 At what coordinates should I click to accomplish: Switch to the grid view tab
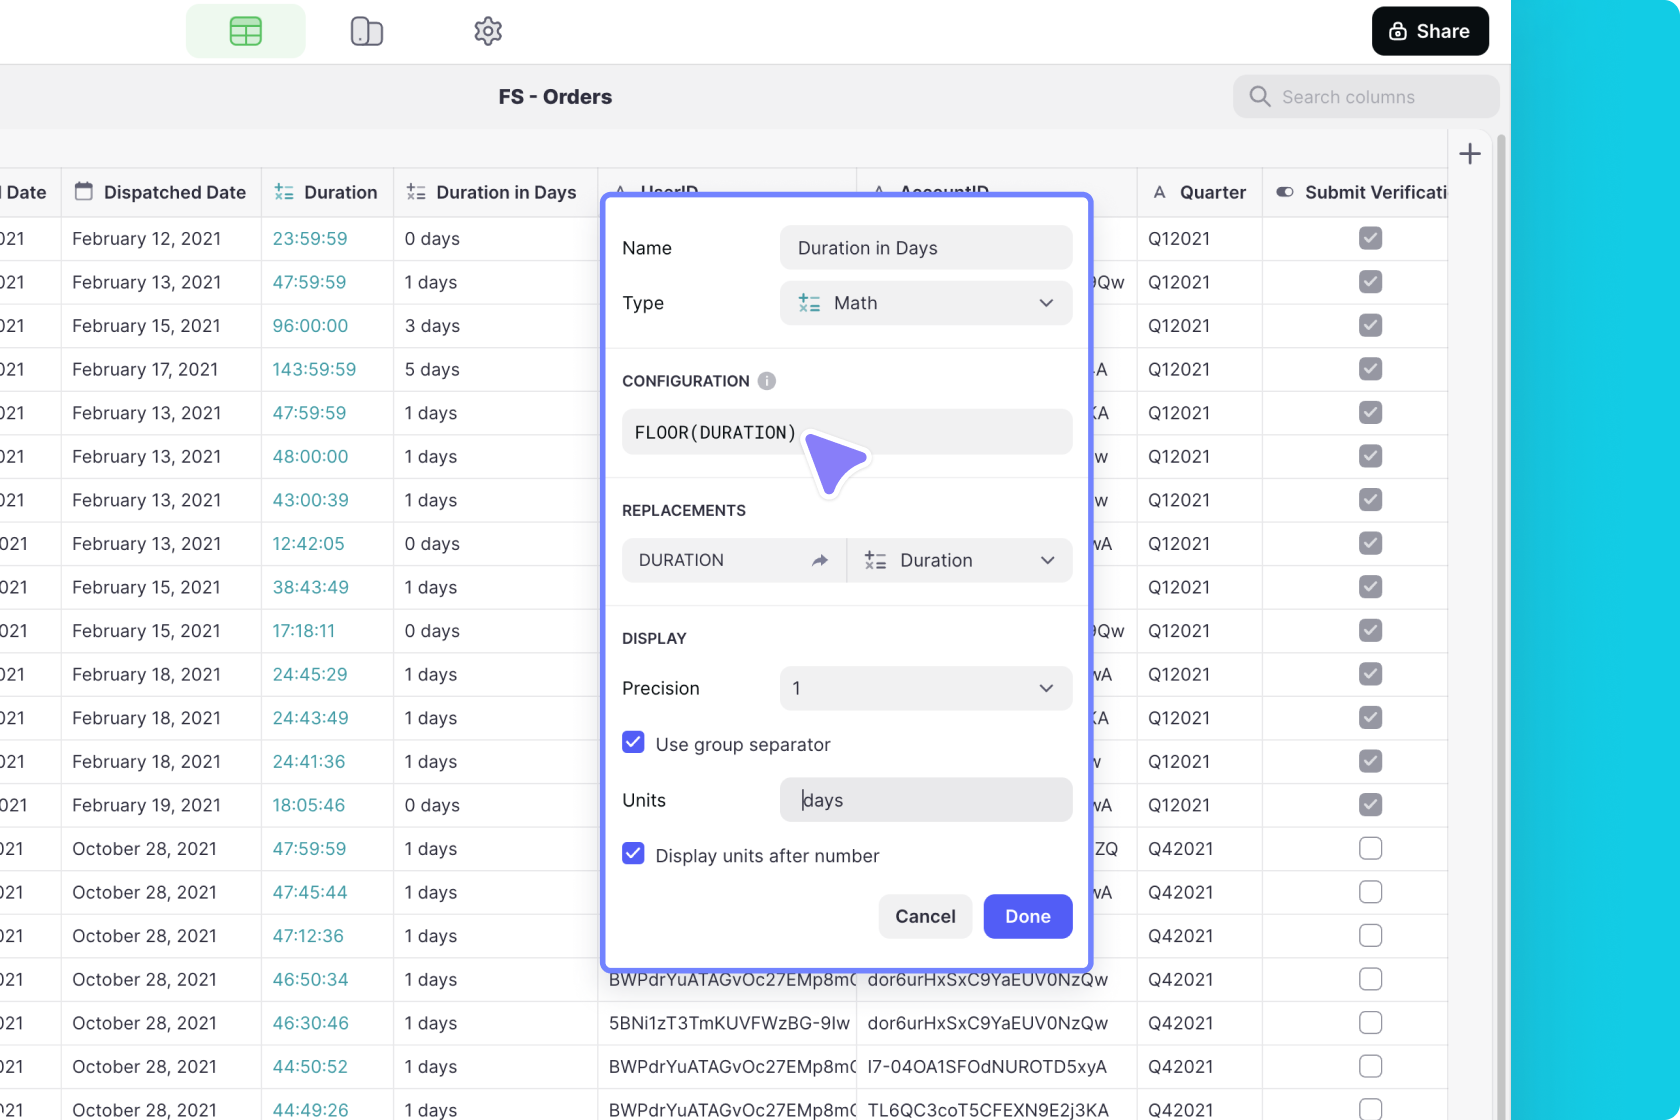tap(244, 31)
